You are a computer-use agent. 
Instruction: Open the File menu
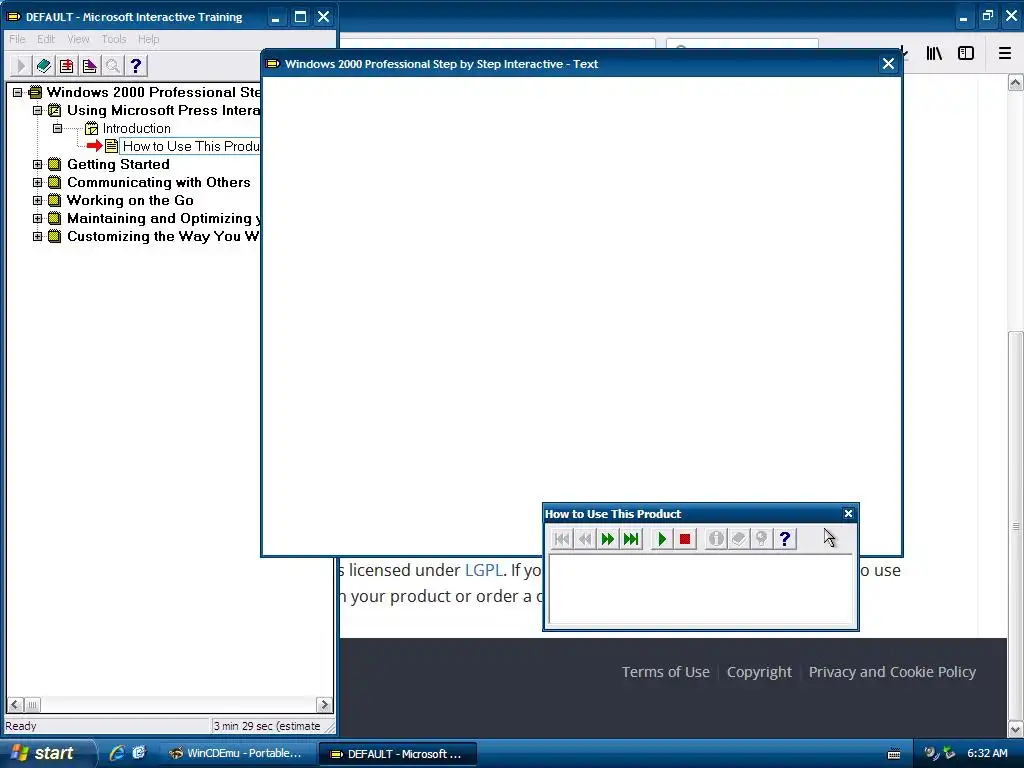(x=17, y=39)
